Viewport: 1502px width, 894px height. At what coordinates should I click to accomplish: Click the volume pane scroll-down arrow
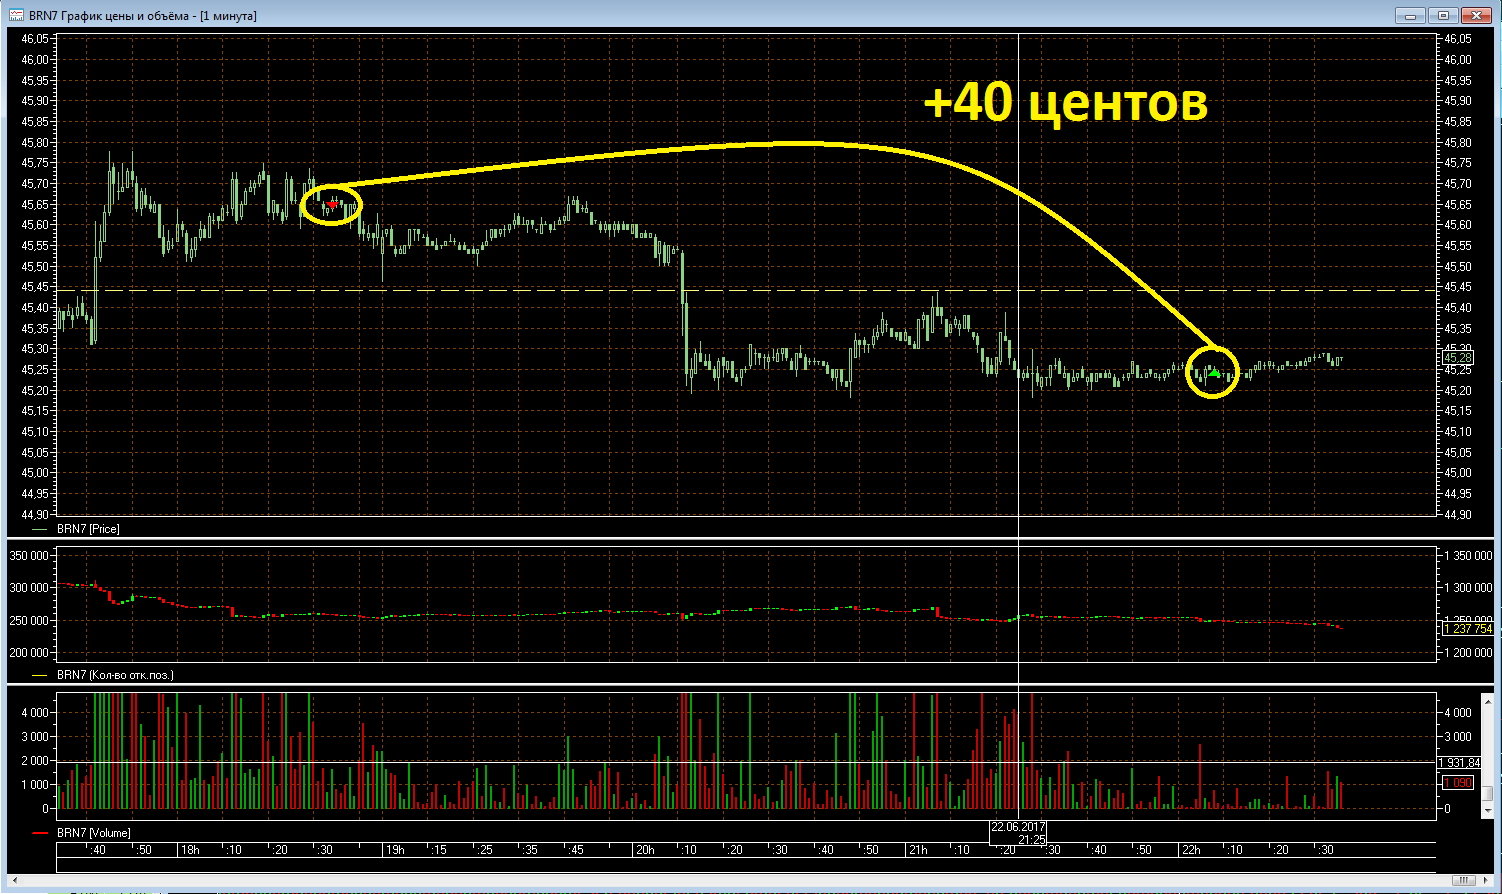click(1489, 812)
